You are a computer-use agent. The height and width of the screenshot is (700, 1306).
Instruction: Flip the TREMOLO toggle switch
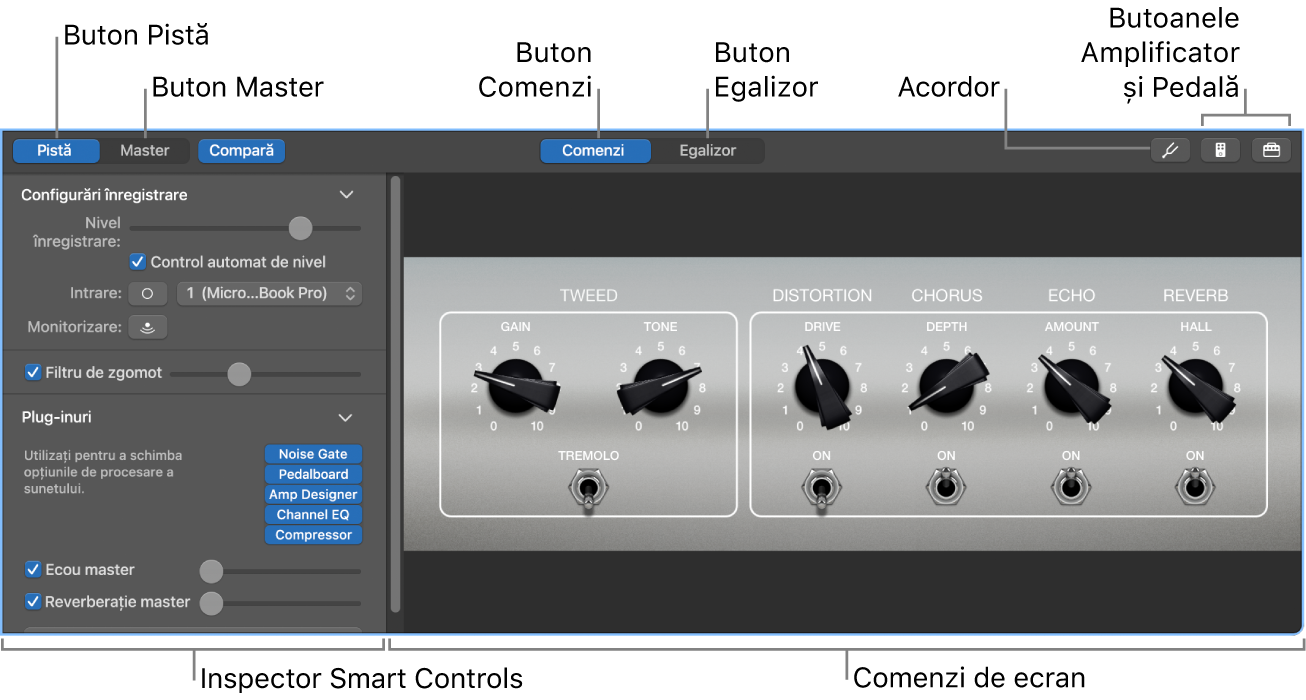coord(589,490)
